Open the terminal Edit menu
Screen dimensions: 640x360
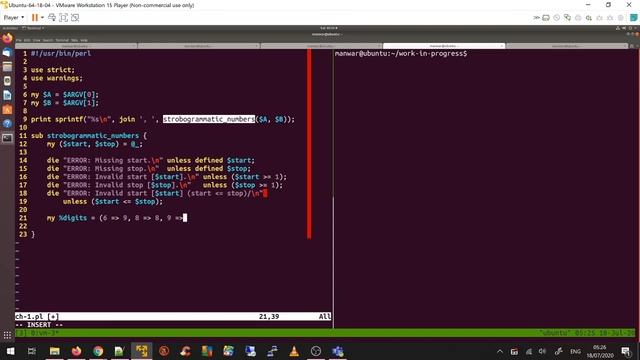click(x=27, y=40)
